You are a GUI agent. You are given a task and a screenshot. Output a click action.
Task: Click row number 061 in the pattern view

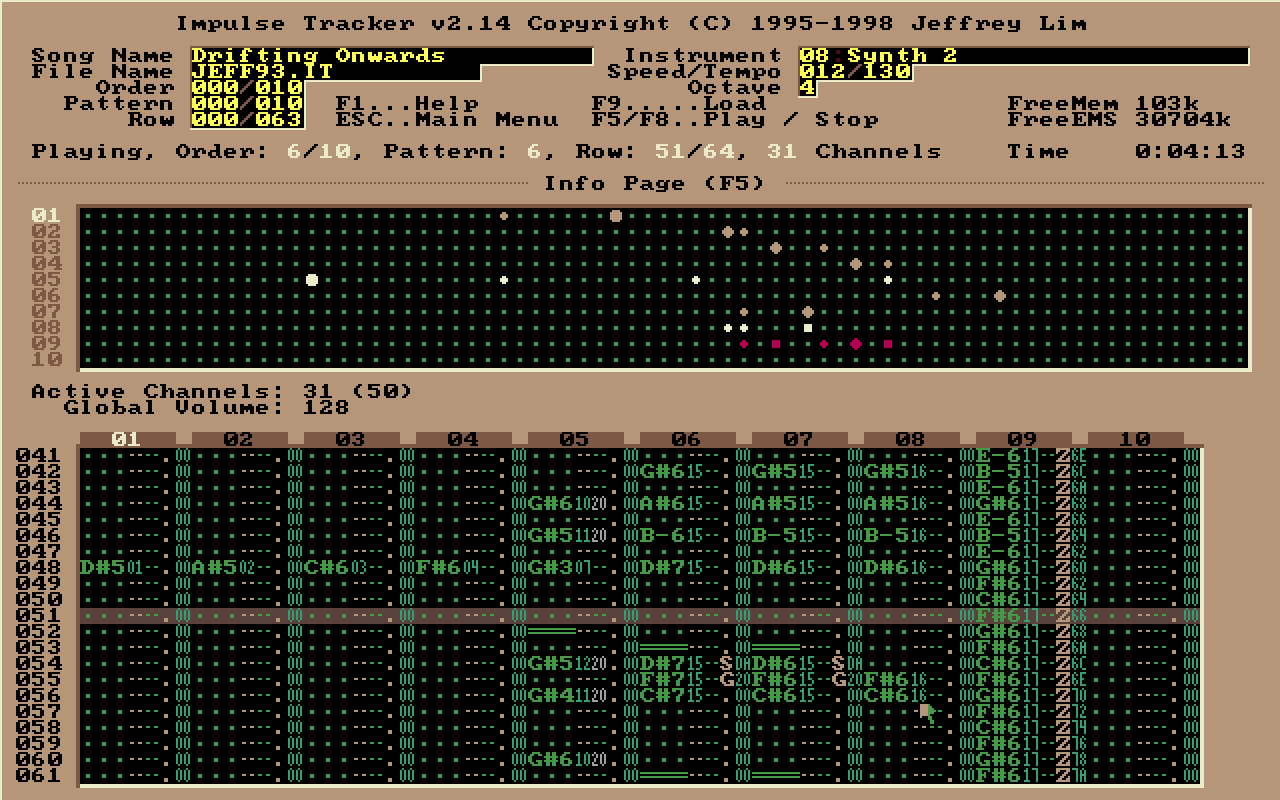click(x=39, y=776)
